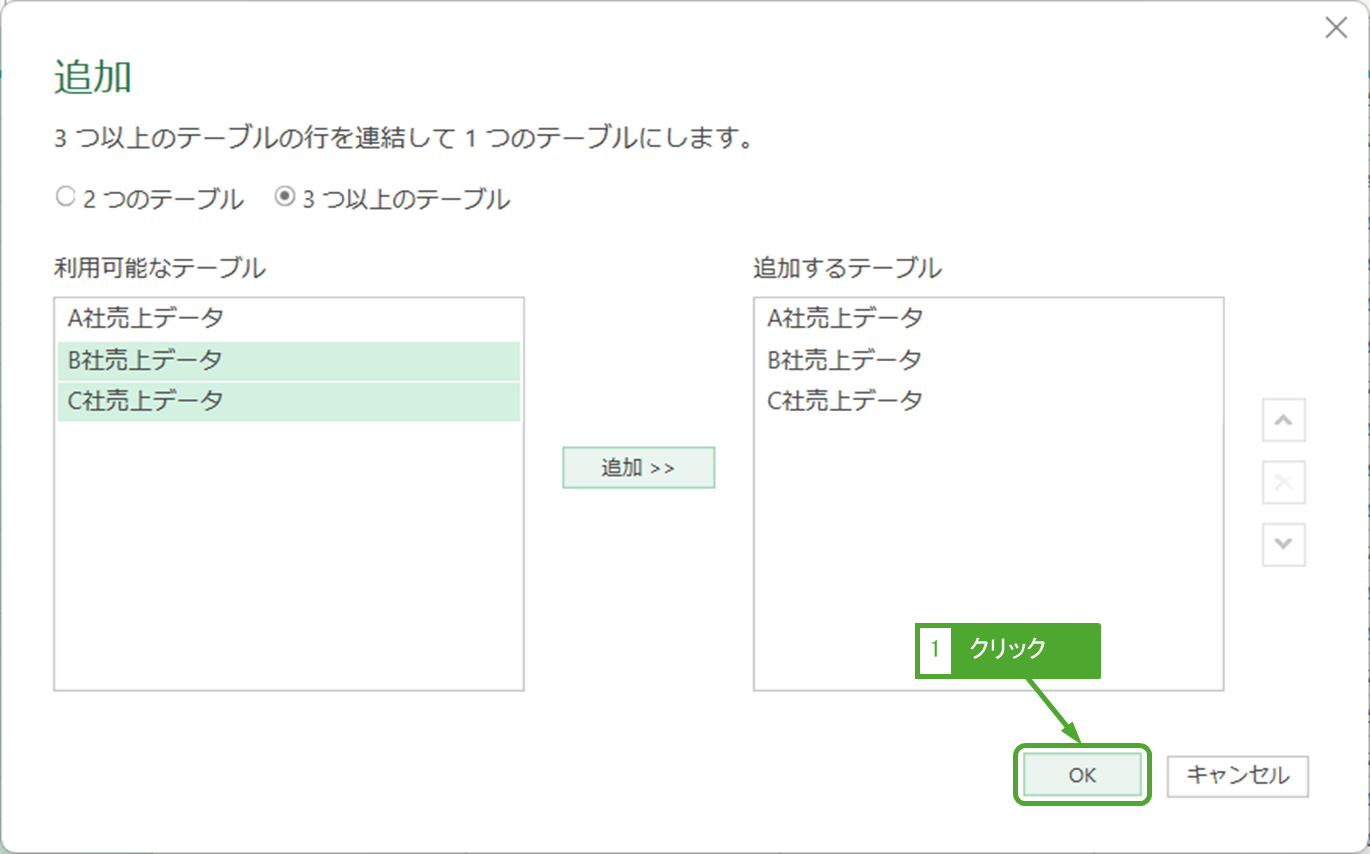Viewport: 1370px width, 854px height.
Task: Confirm with the OK button
Action: (x=1082, y=775)
